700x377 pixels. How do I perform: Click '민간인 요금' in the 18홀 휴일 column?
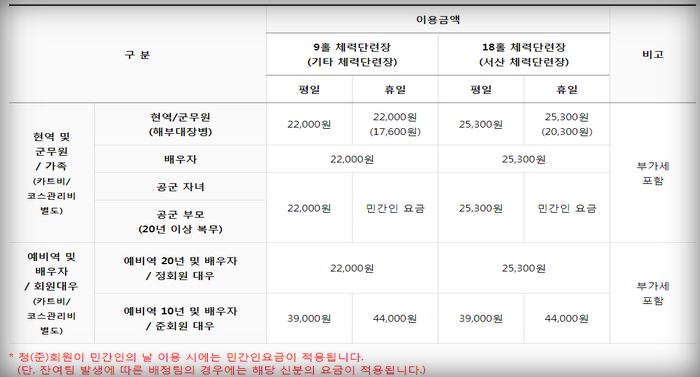click(567, 208)
